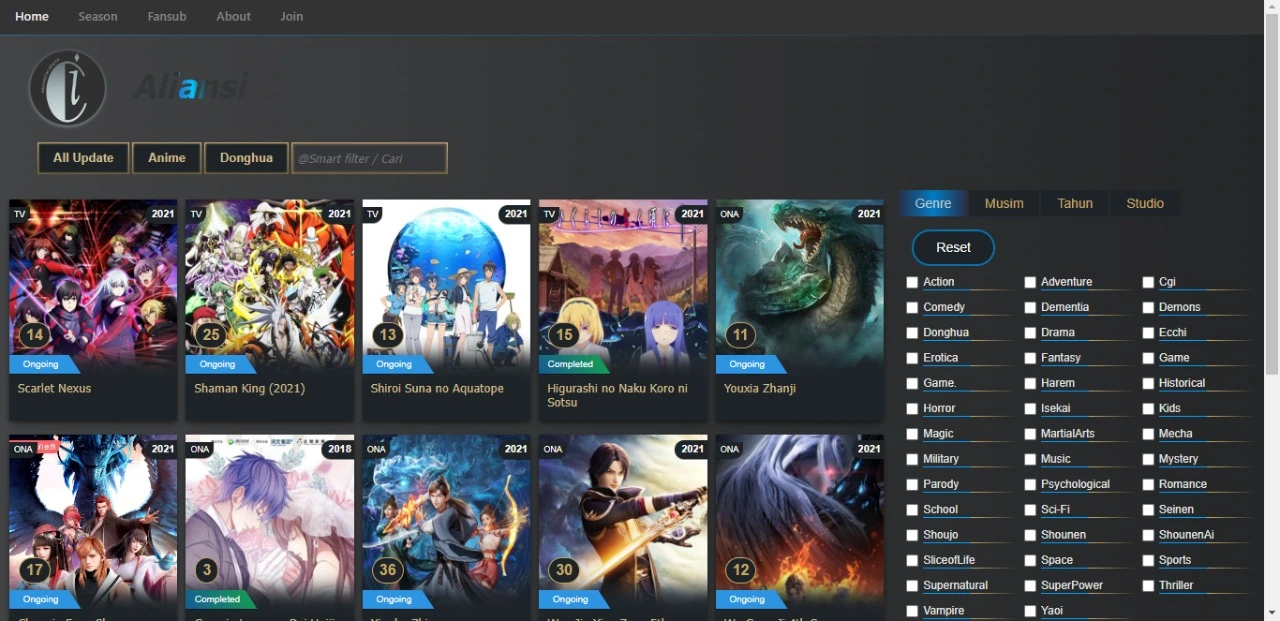Open the Season page from the navbar
Viewport: 1280px width, 621px height.
pyautogui.click(x=97, y=16)
